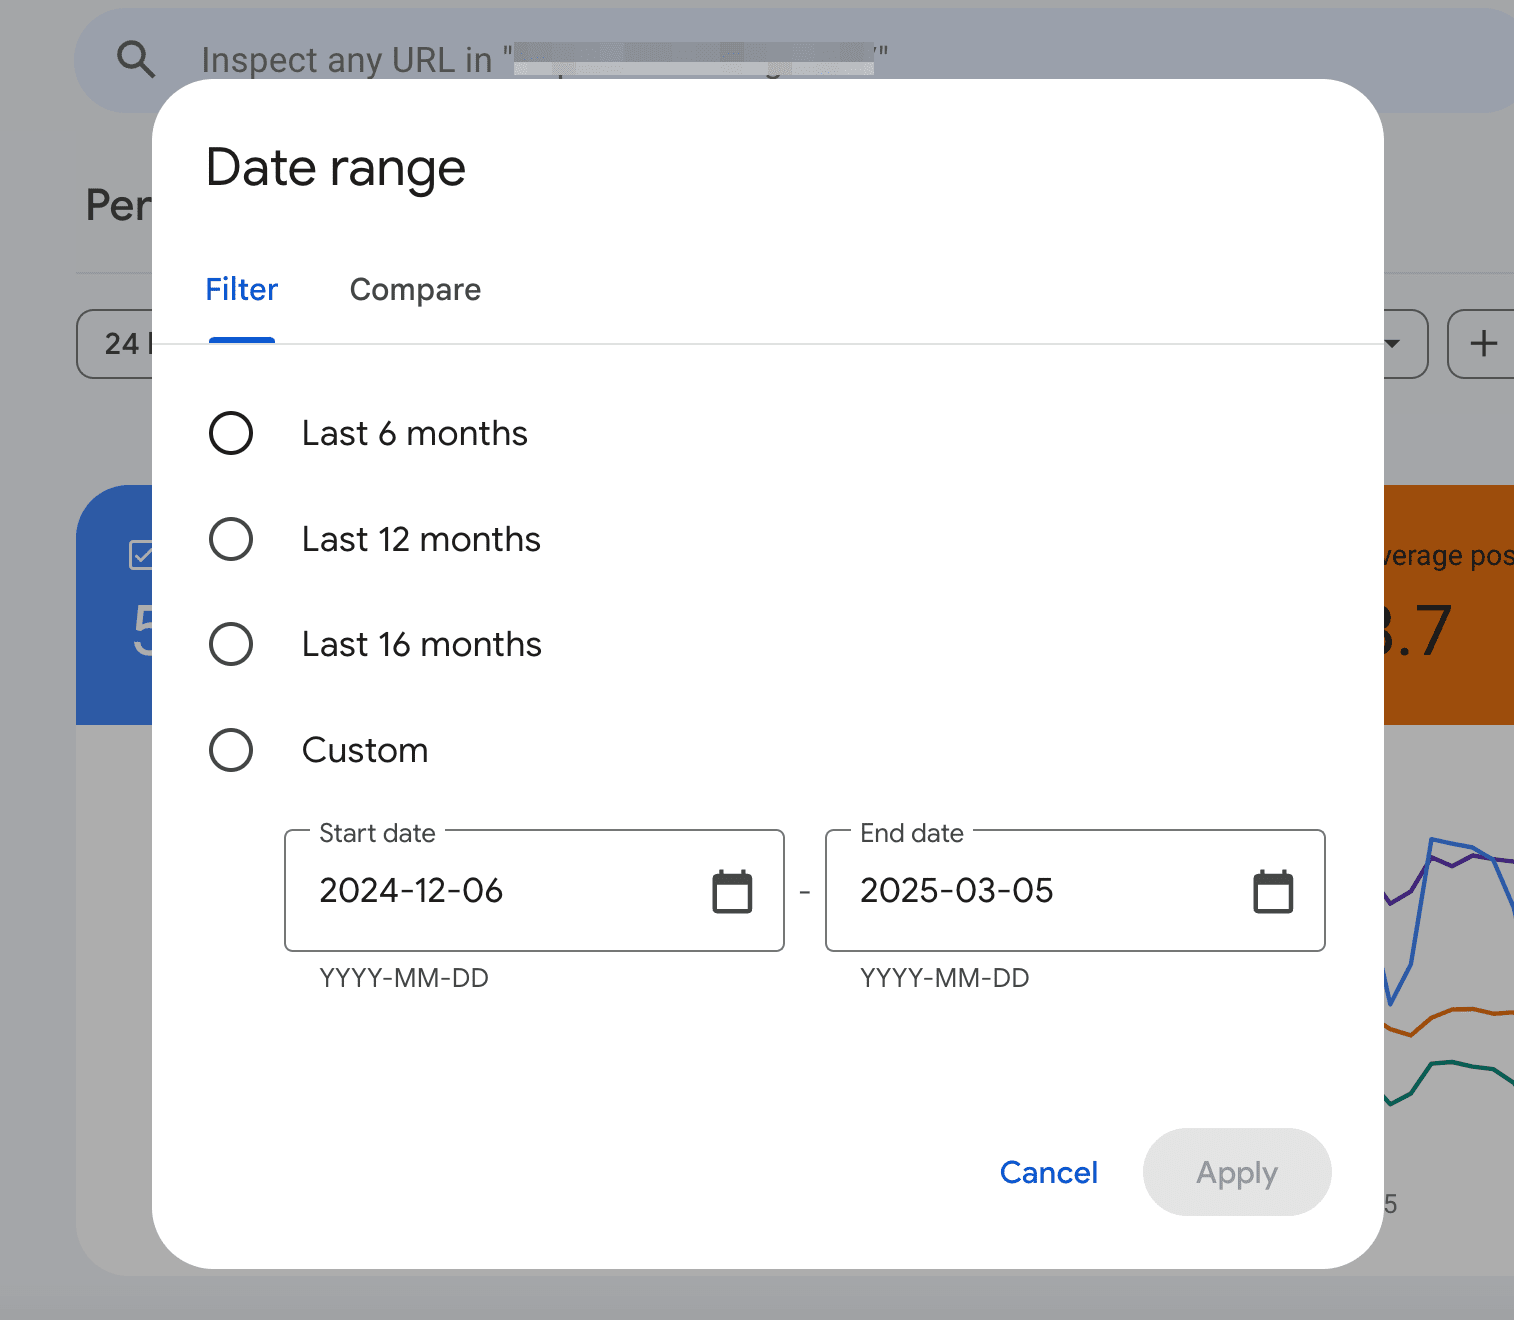
Task: Select the Filter tab
Action: 241,290
